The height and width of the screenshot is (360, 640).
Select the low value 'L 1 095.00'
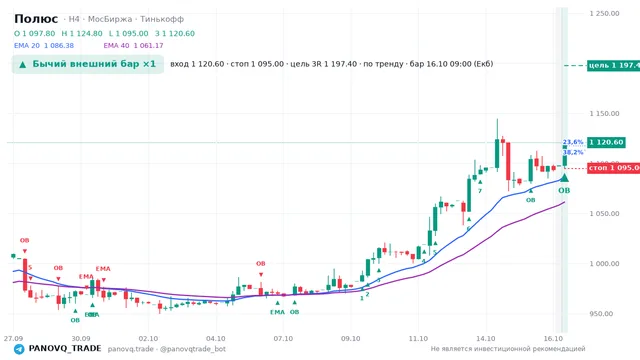129,33
